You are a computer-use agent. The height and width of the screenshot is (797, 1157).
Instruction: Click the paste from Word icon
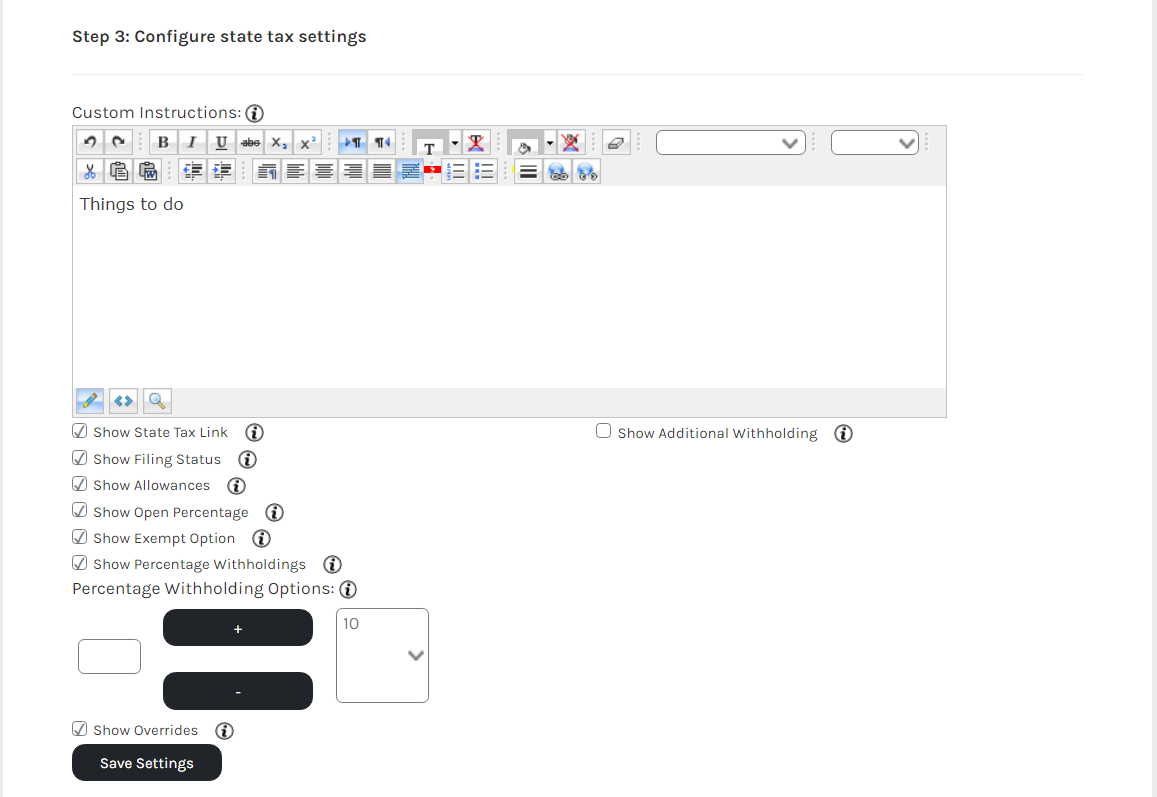point(148,171)
